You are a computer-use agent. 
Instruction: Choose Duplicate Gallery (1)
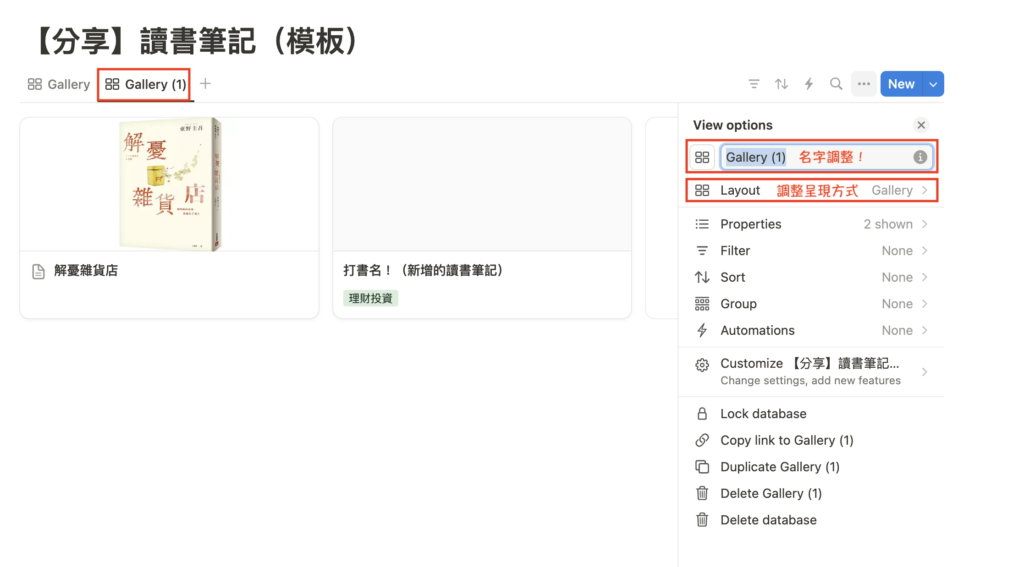[779, 467]
